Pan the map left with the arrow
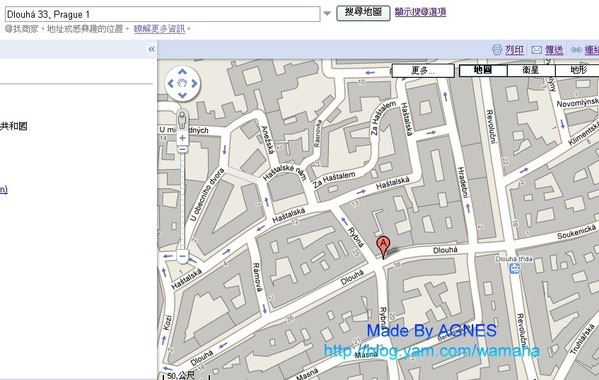The image size is (599, 380). [171, 83]
